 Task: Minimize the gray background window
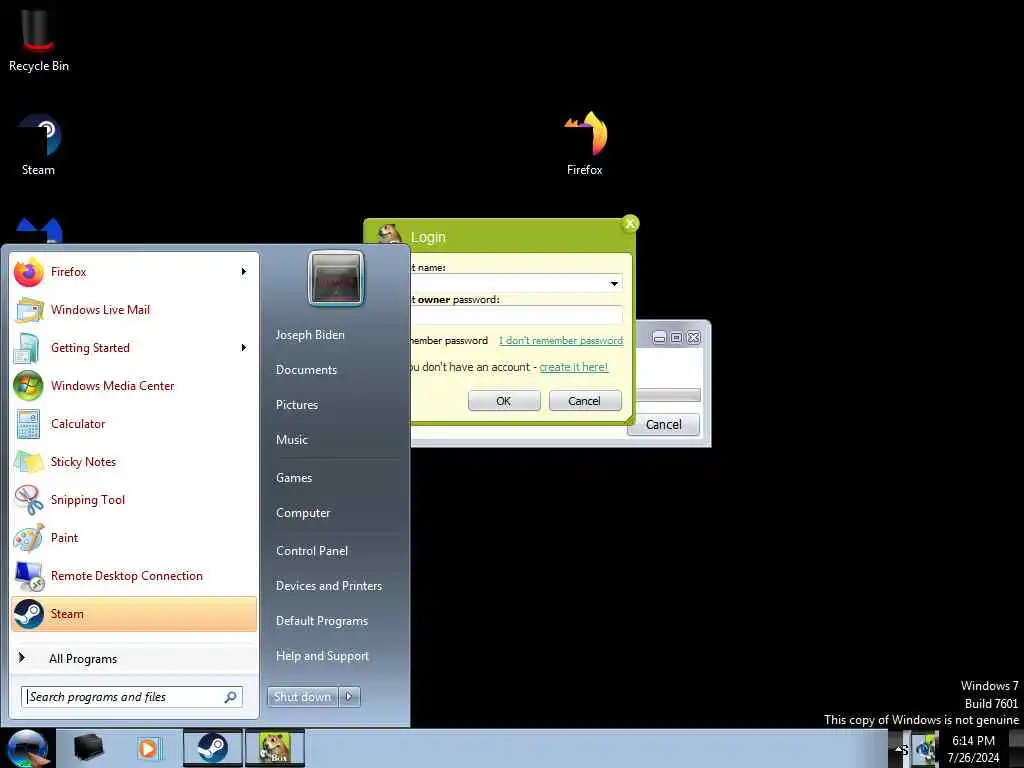[660, 338]
